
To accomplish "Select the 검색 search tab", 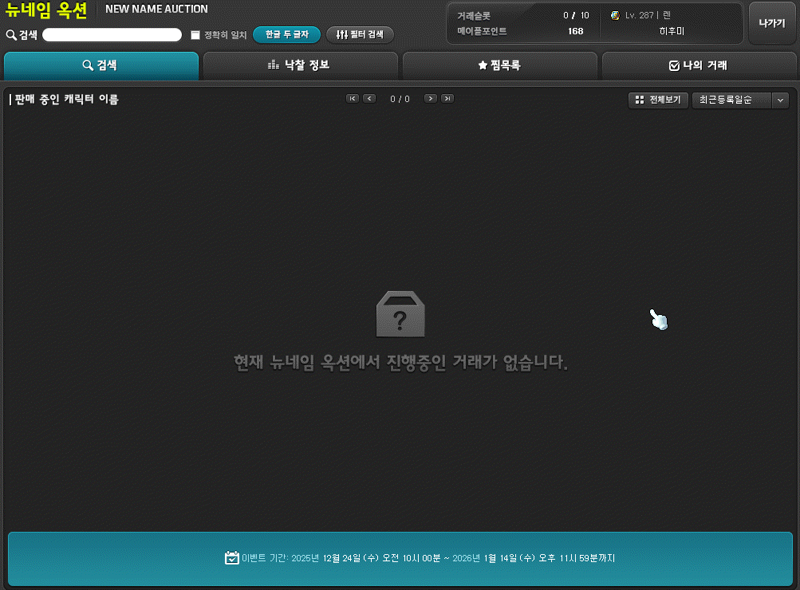I will tap(100, 66).
